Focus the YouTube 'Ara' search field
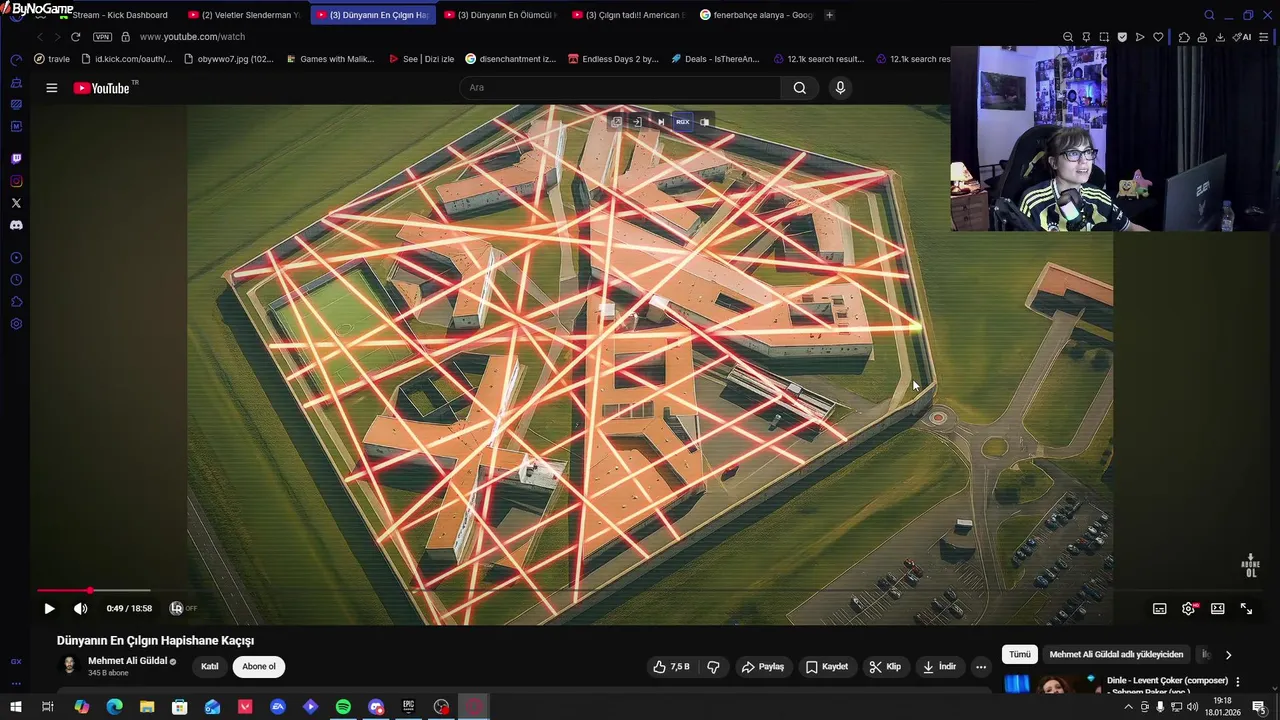The image size is (1280, 720). [620, 88]
